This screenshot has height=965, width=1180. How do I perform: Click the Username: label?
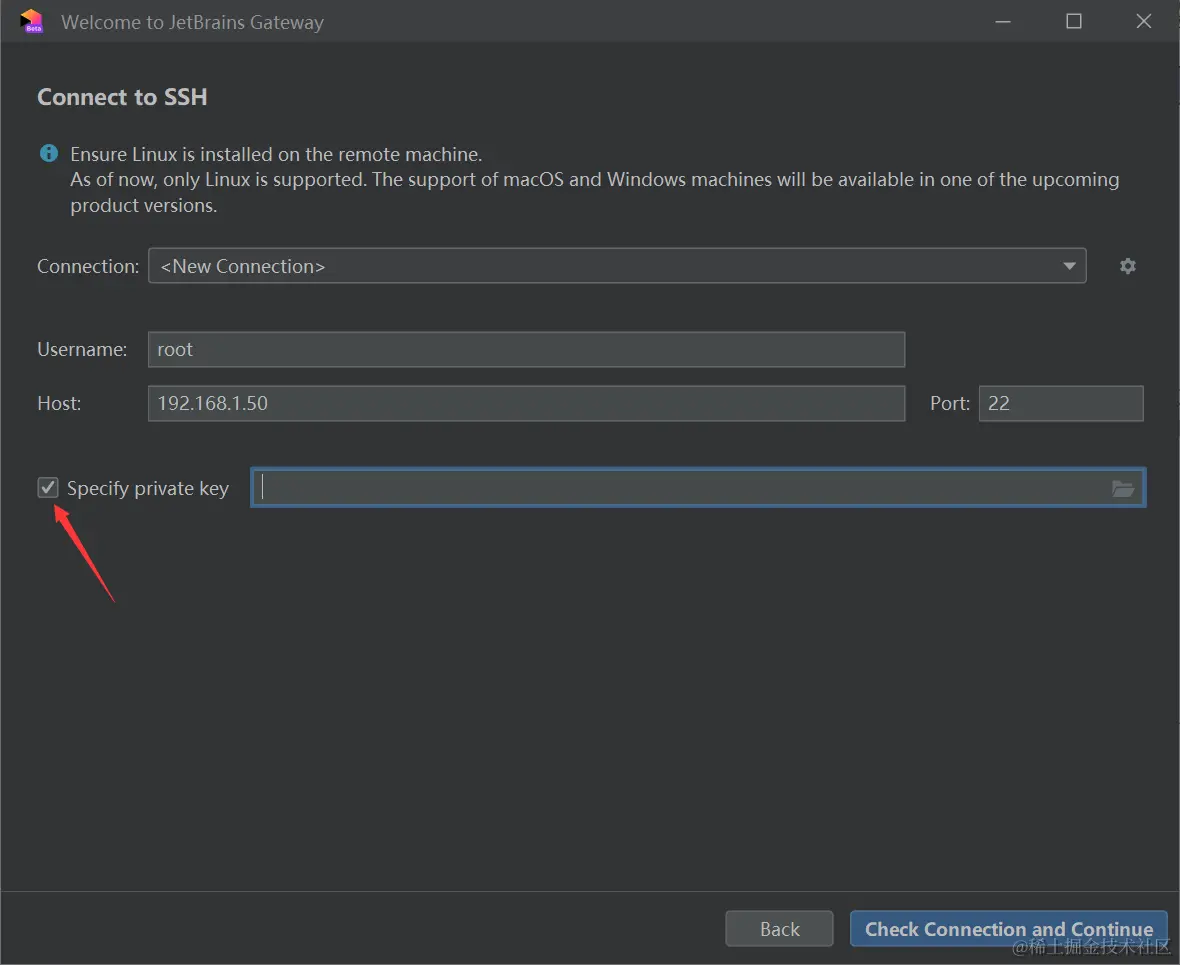[82, 349]
